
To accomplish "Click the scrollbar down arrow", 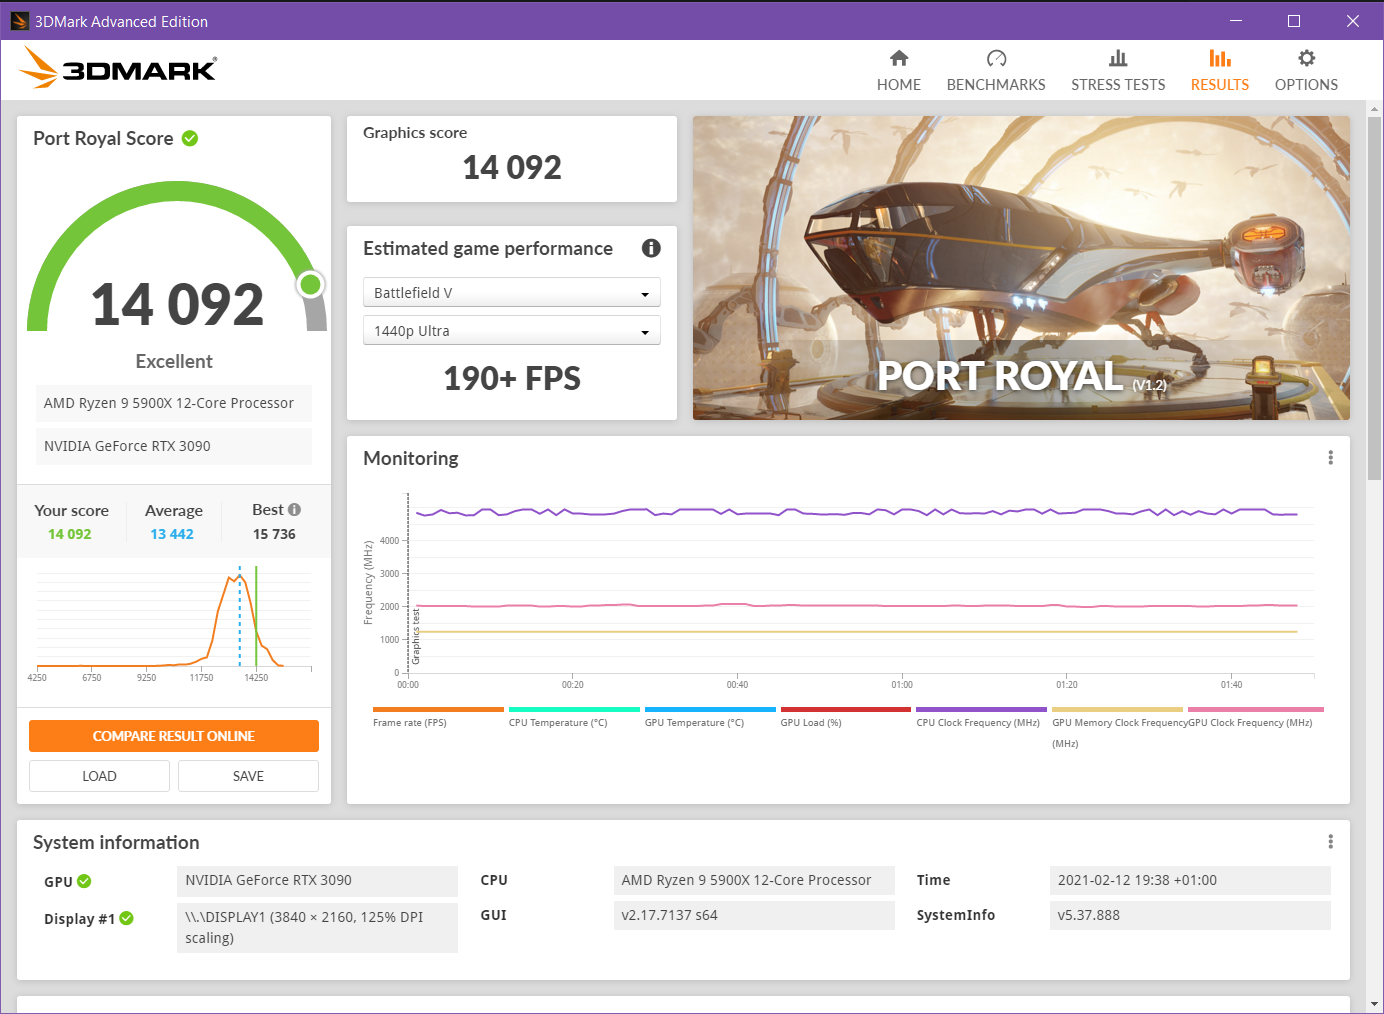I will [x=1375, y=1004].
